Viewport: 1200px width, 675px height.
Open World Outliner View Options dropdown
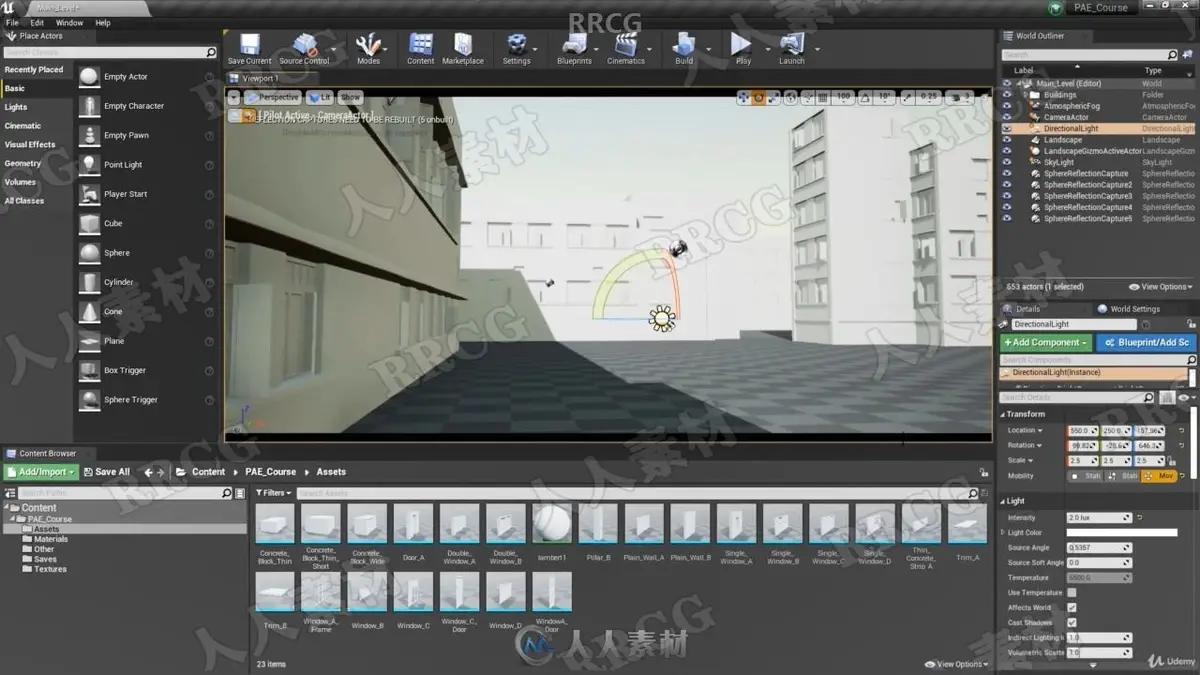click(x=1160, y=287)
